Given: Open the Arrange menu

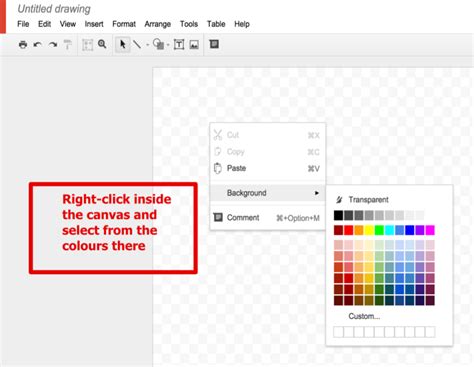Looking at the screenshot, I should [x=158, y=24].
